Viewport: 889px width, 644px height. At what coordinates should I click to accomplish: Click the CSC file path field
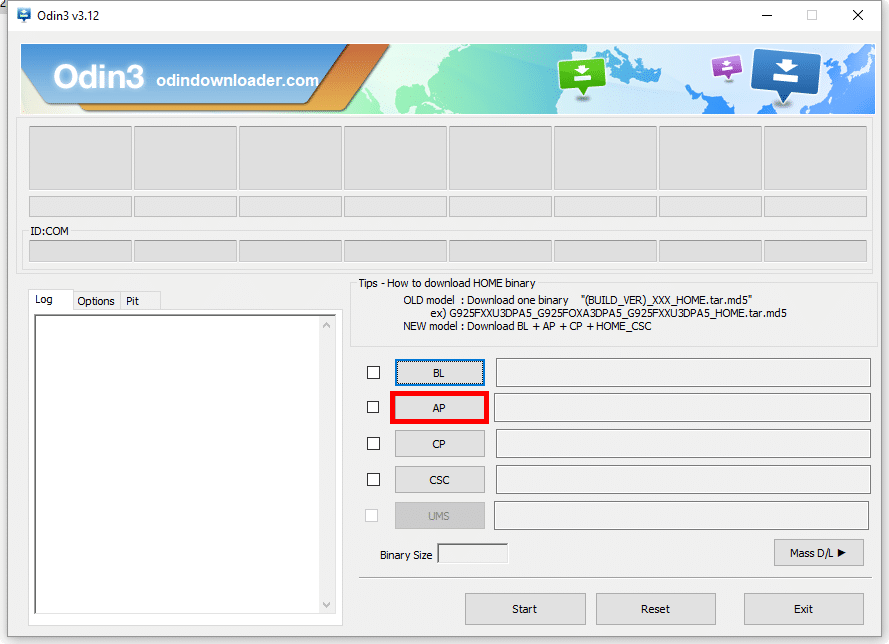pos(683,480)
